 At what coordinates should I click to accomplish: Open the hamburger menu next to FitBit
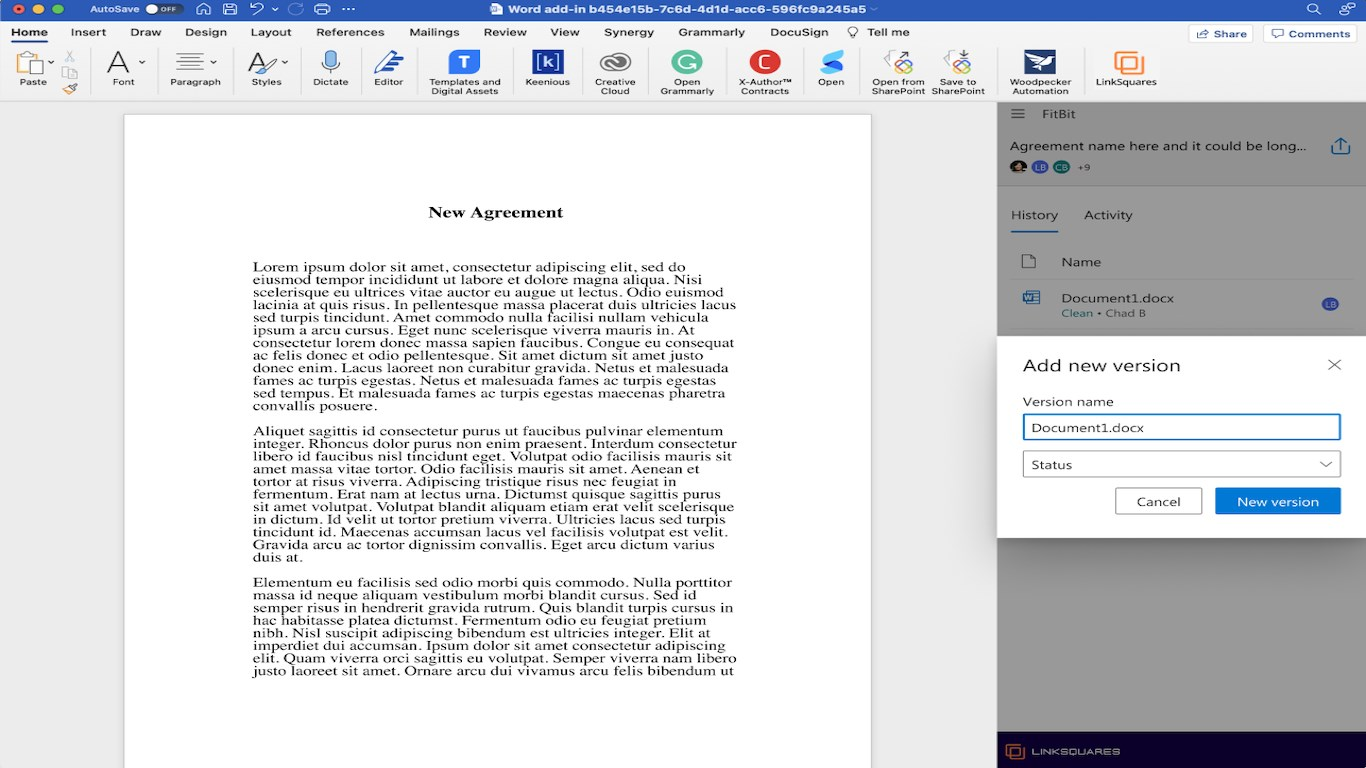[x=1018, y=115]
